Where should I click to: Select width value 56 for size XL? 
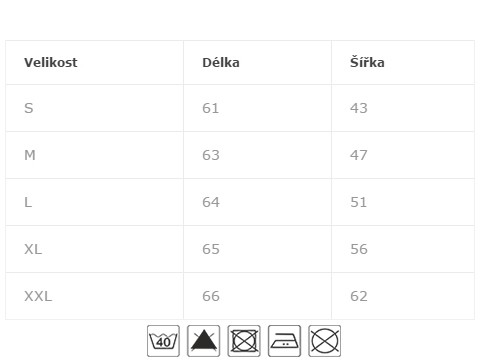359,249
